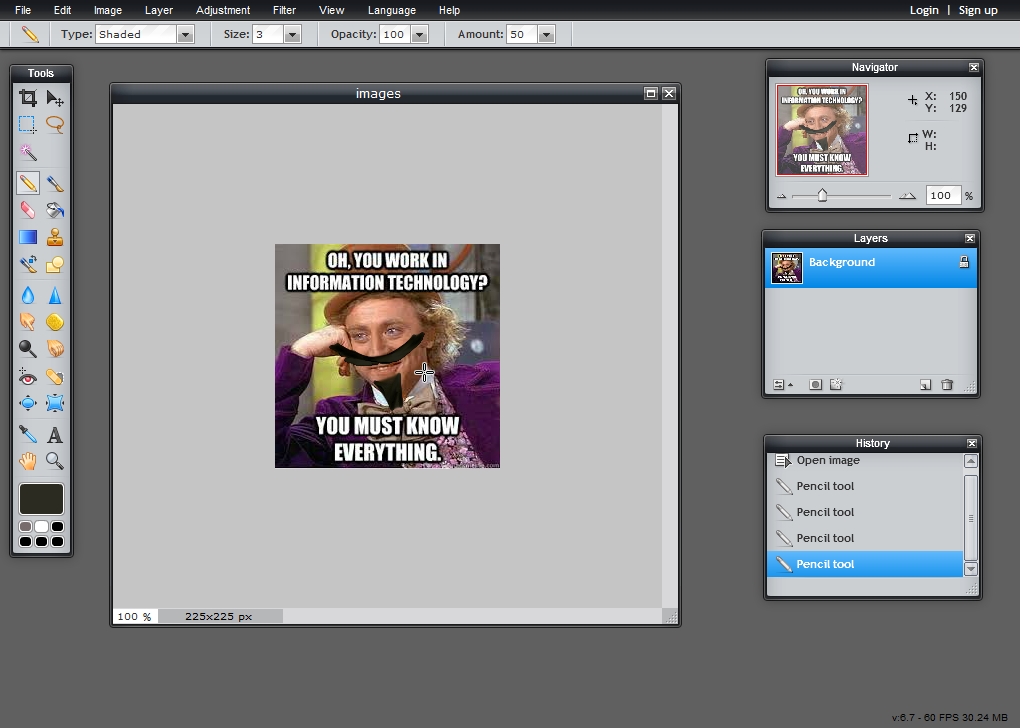Click the main foreground color swatch

coord(41,499)
